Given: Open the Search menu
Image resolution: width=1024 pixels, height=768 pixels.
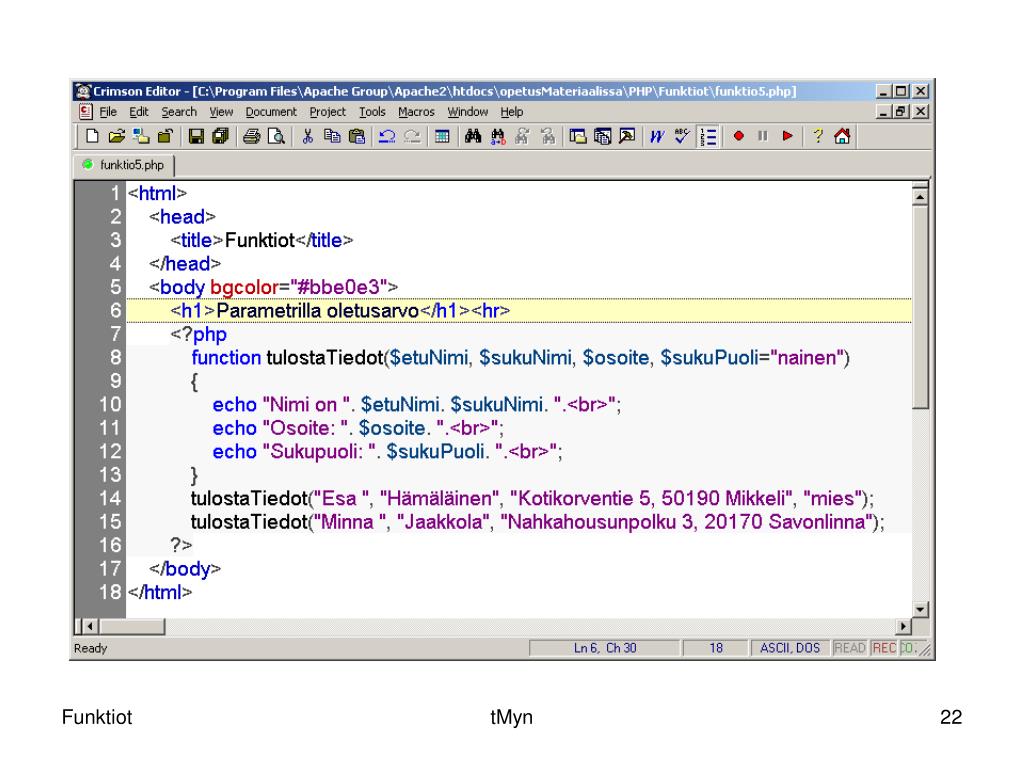Looking at the screenshot, I should pyautogui.click(x=179, y=112).
